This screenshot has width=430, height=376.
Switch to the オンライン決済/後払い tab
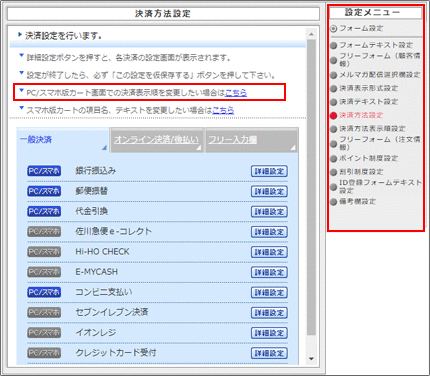157,140
